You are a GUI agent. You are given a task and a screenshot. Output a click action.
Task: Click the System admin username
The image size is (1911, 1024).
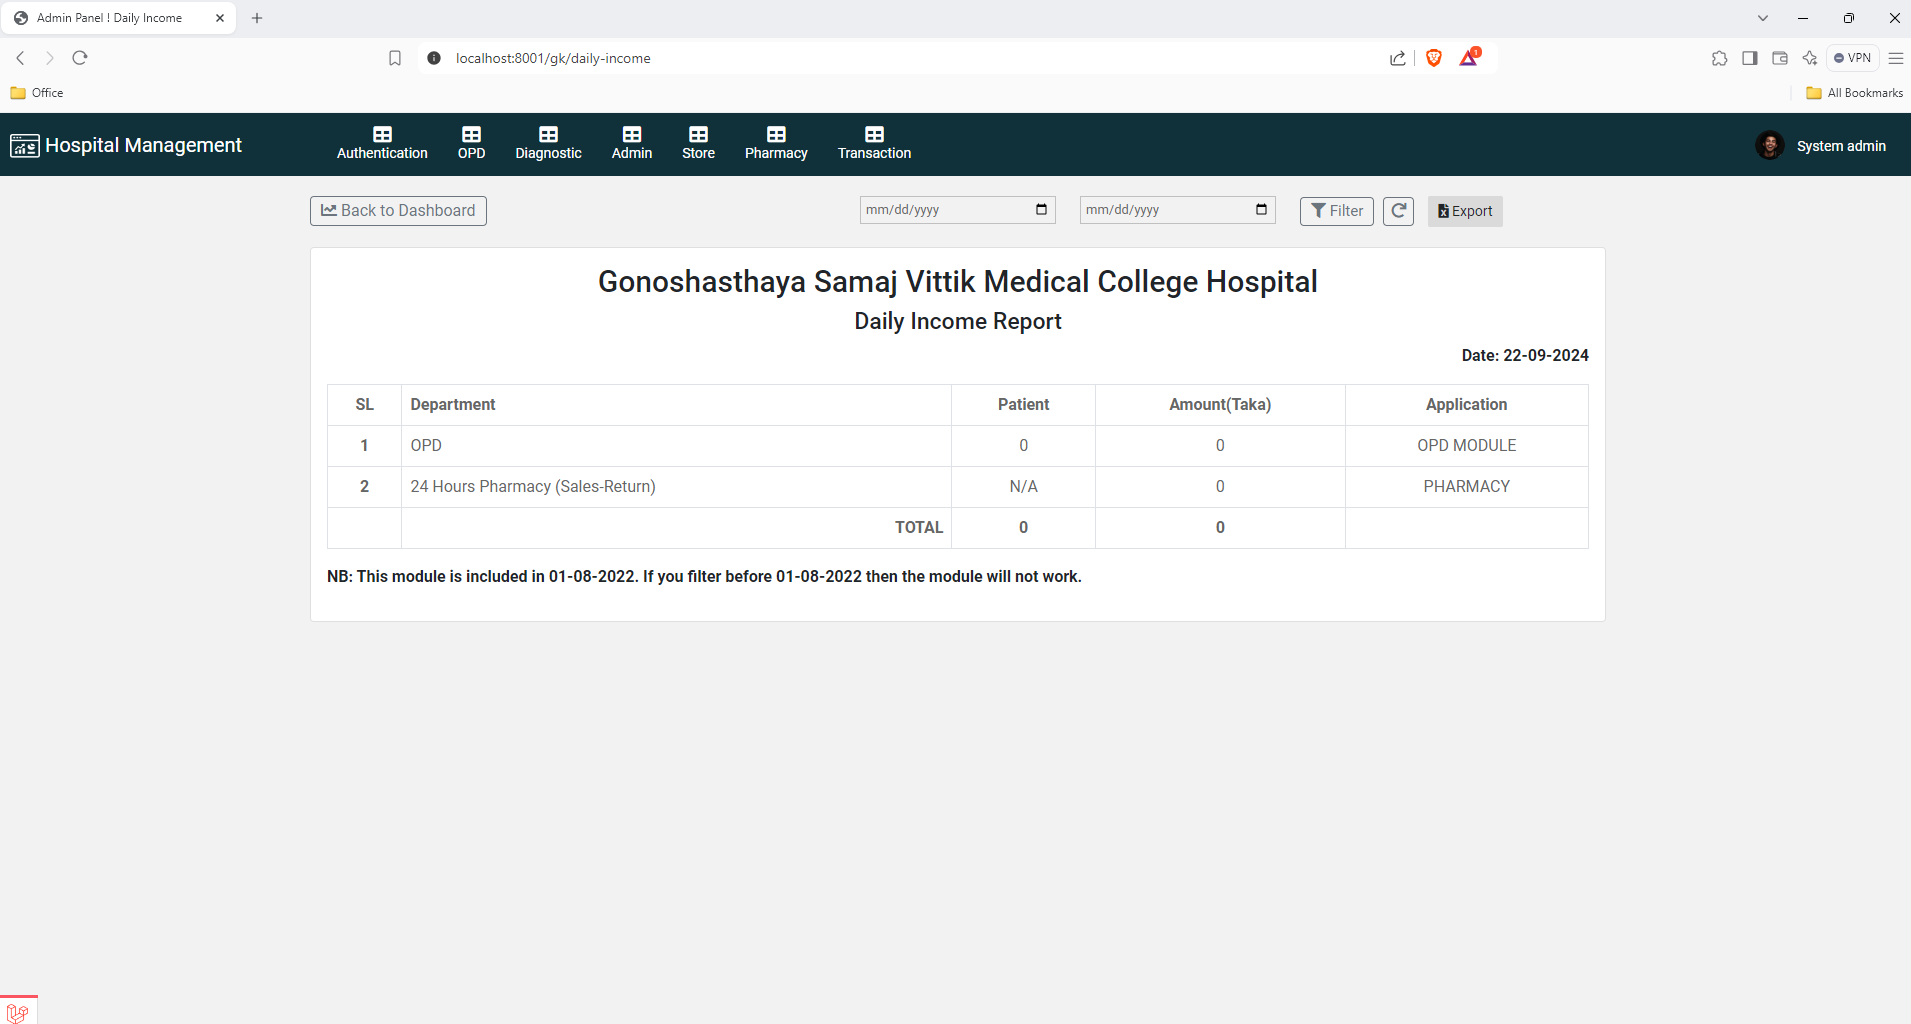point(1841,146)
